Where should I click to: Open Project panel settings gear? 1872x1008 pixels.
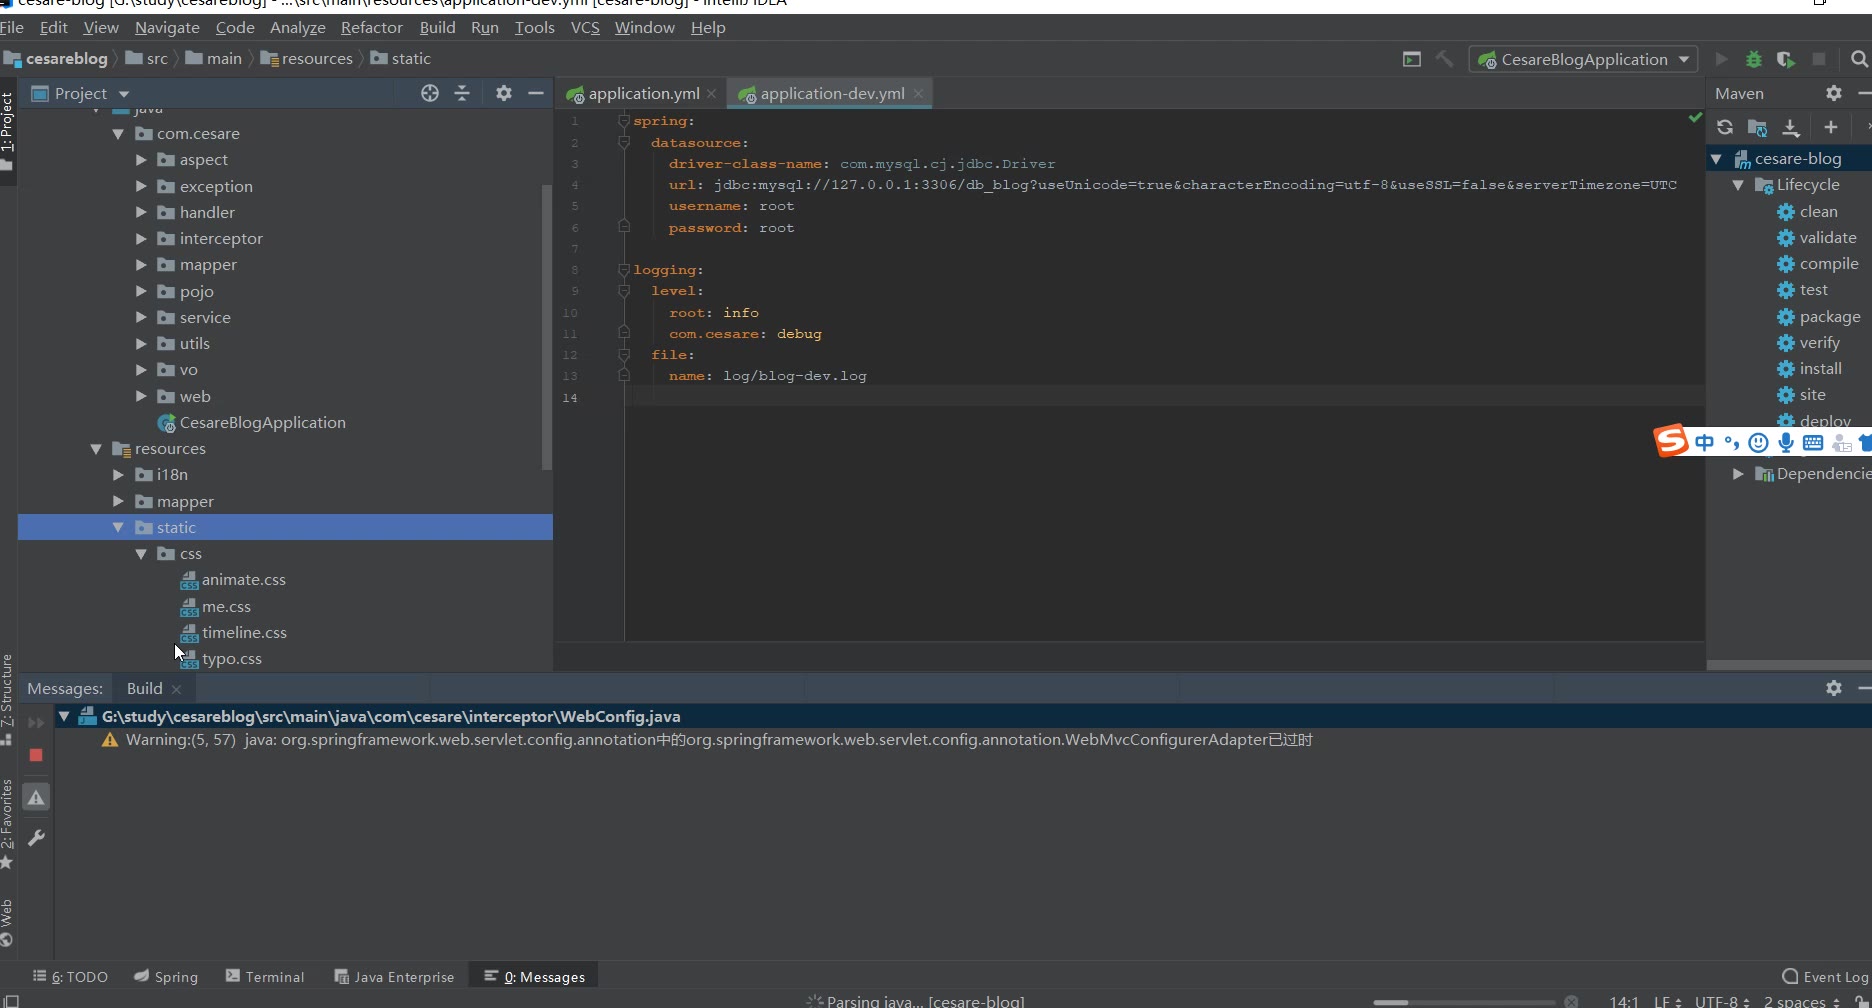pyautogui.click(x=504, y=93)
